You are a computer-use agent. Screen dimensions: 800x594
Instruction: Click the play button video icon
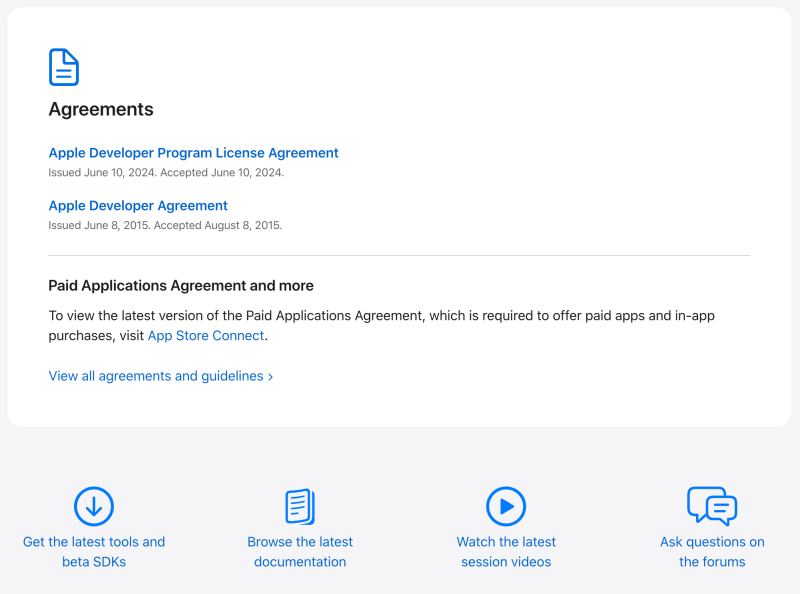pos(506,506)
